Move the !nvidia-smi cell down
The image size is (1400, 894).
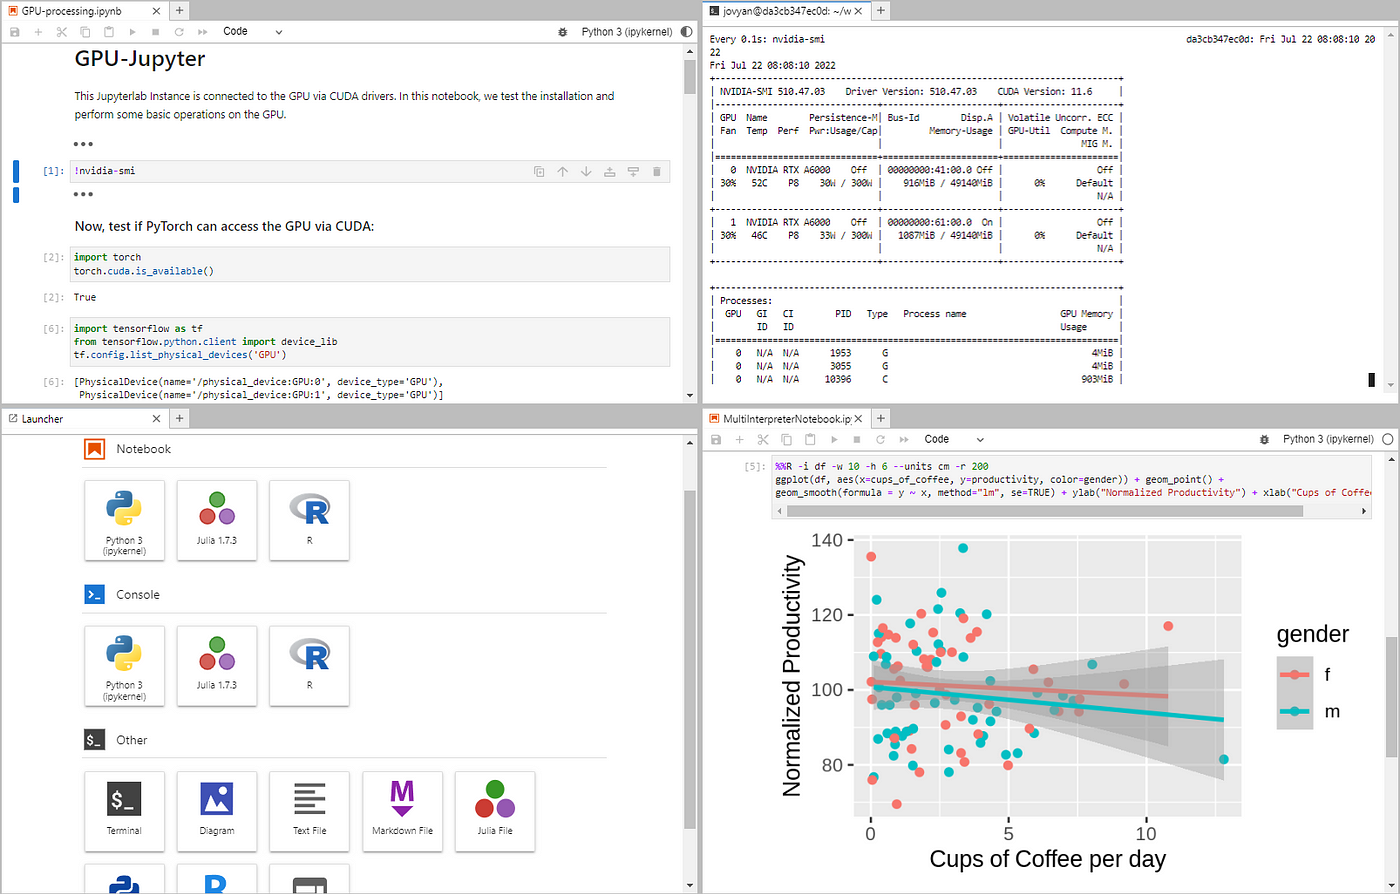click(586, 171)
